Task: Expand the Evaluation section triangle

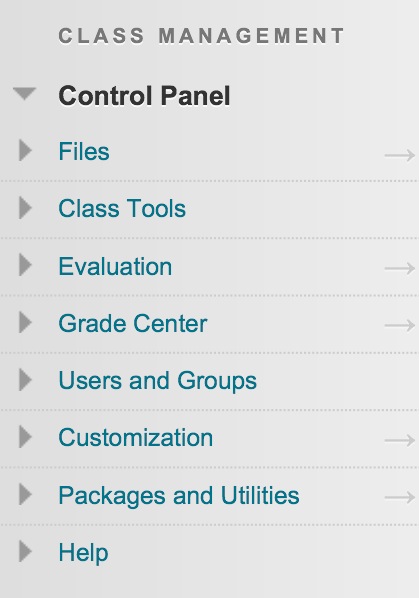Action: tap(25, 265)
